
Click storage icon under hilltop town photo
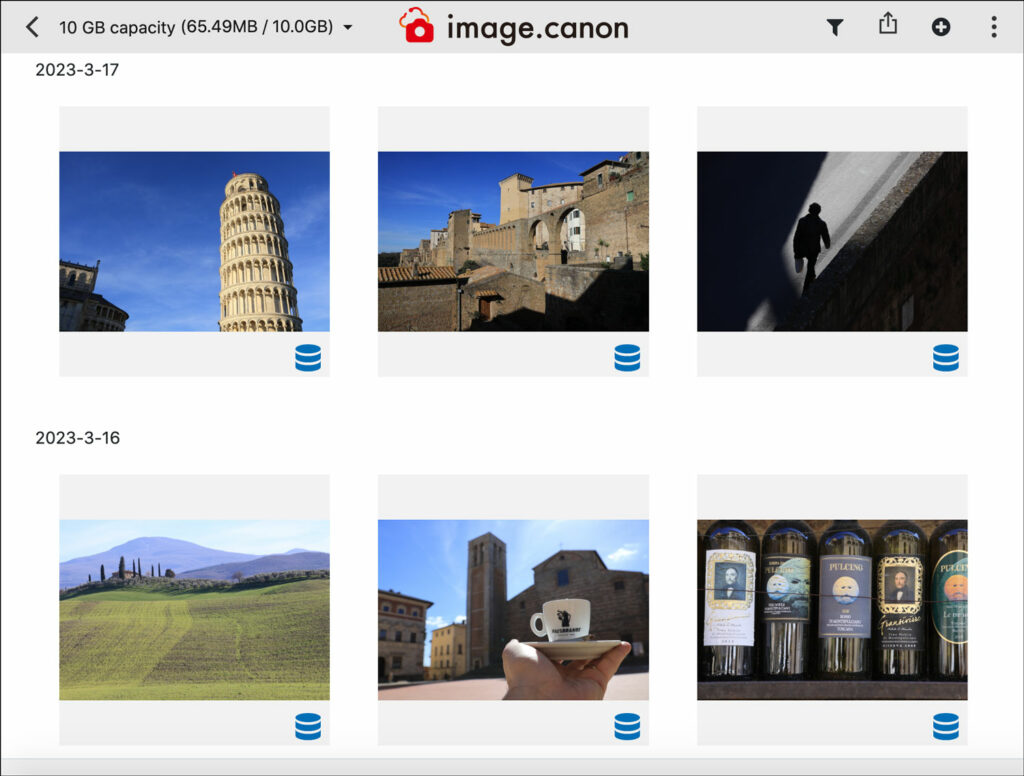click(627, 358)
